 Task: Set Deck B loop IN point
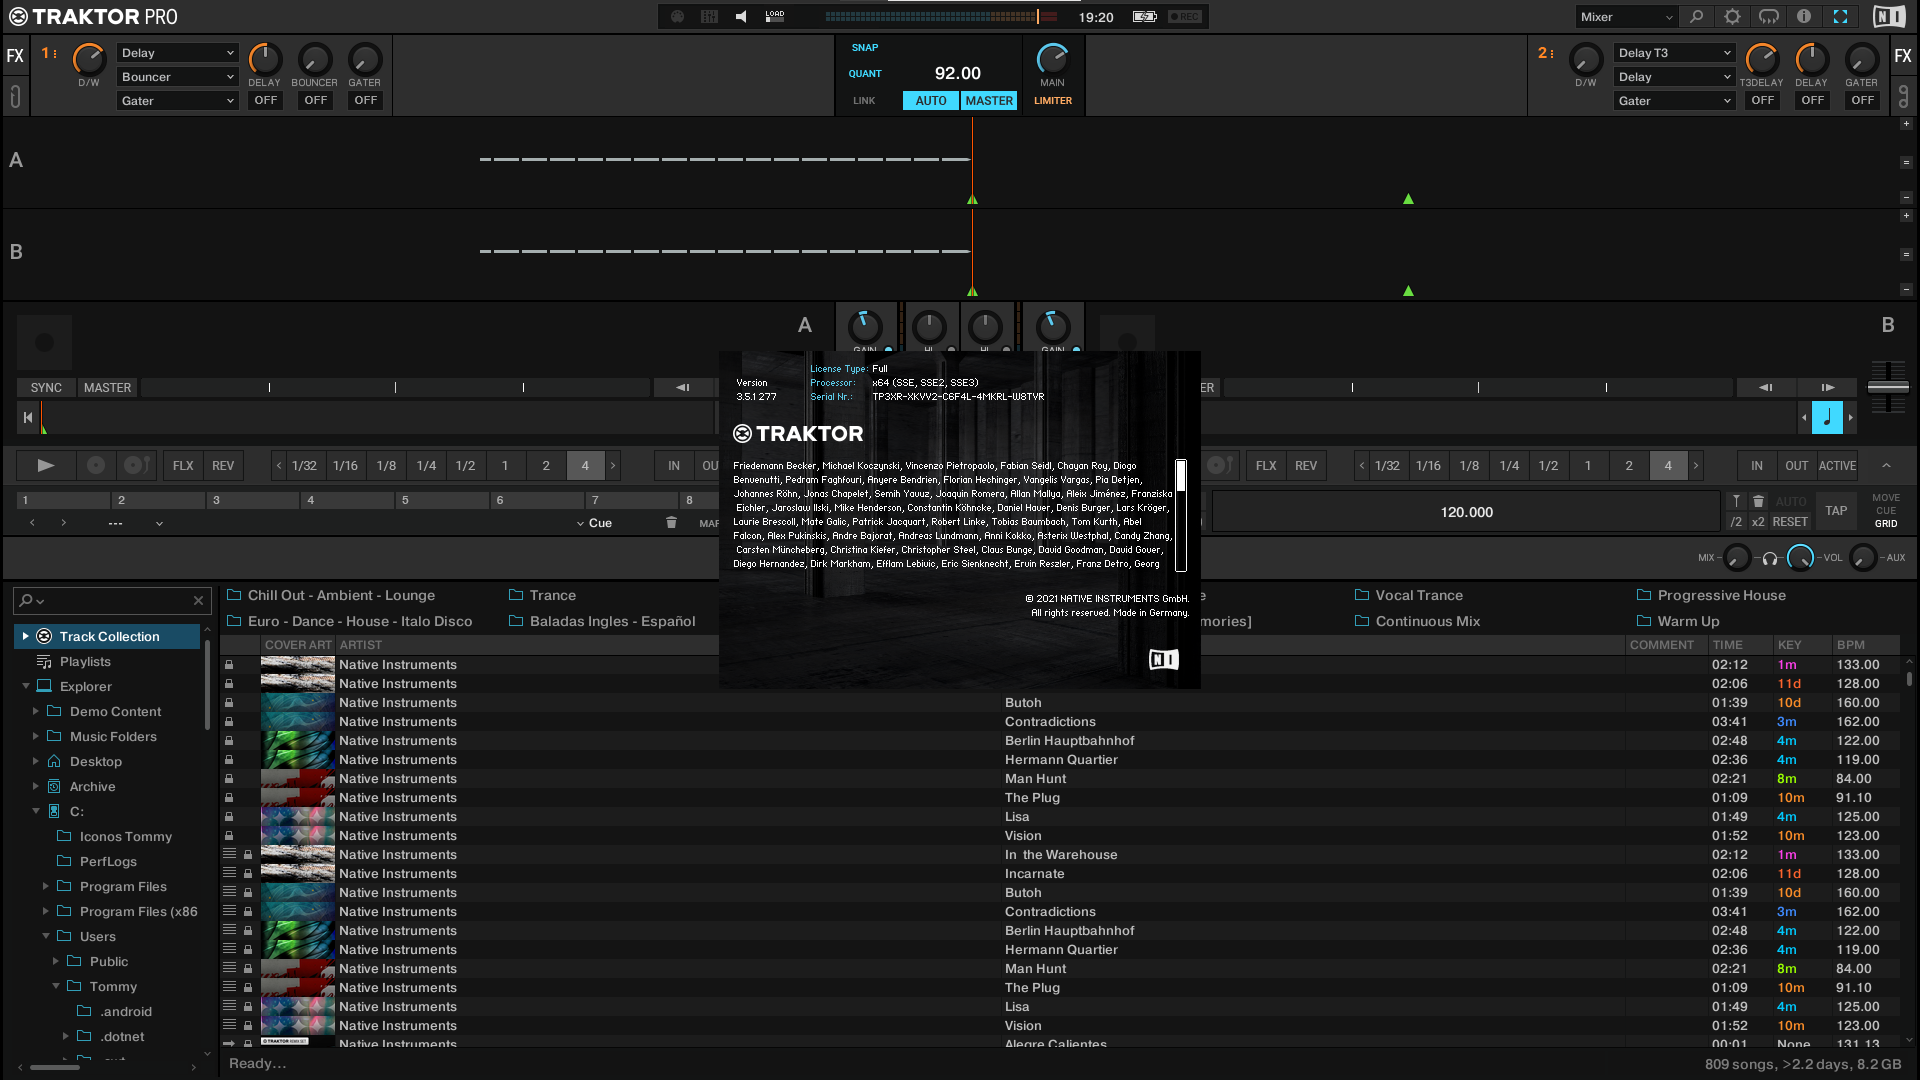tap(1757, 466)
